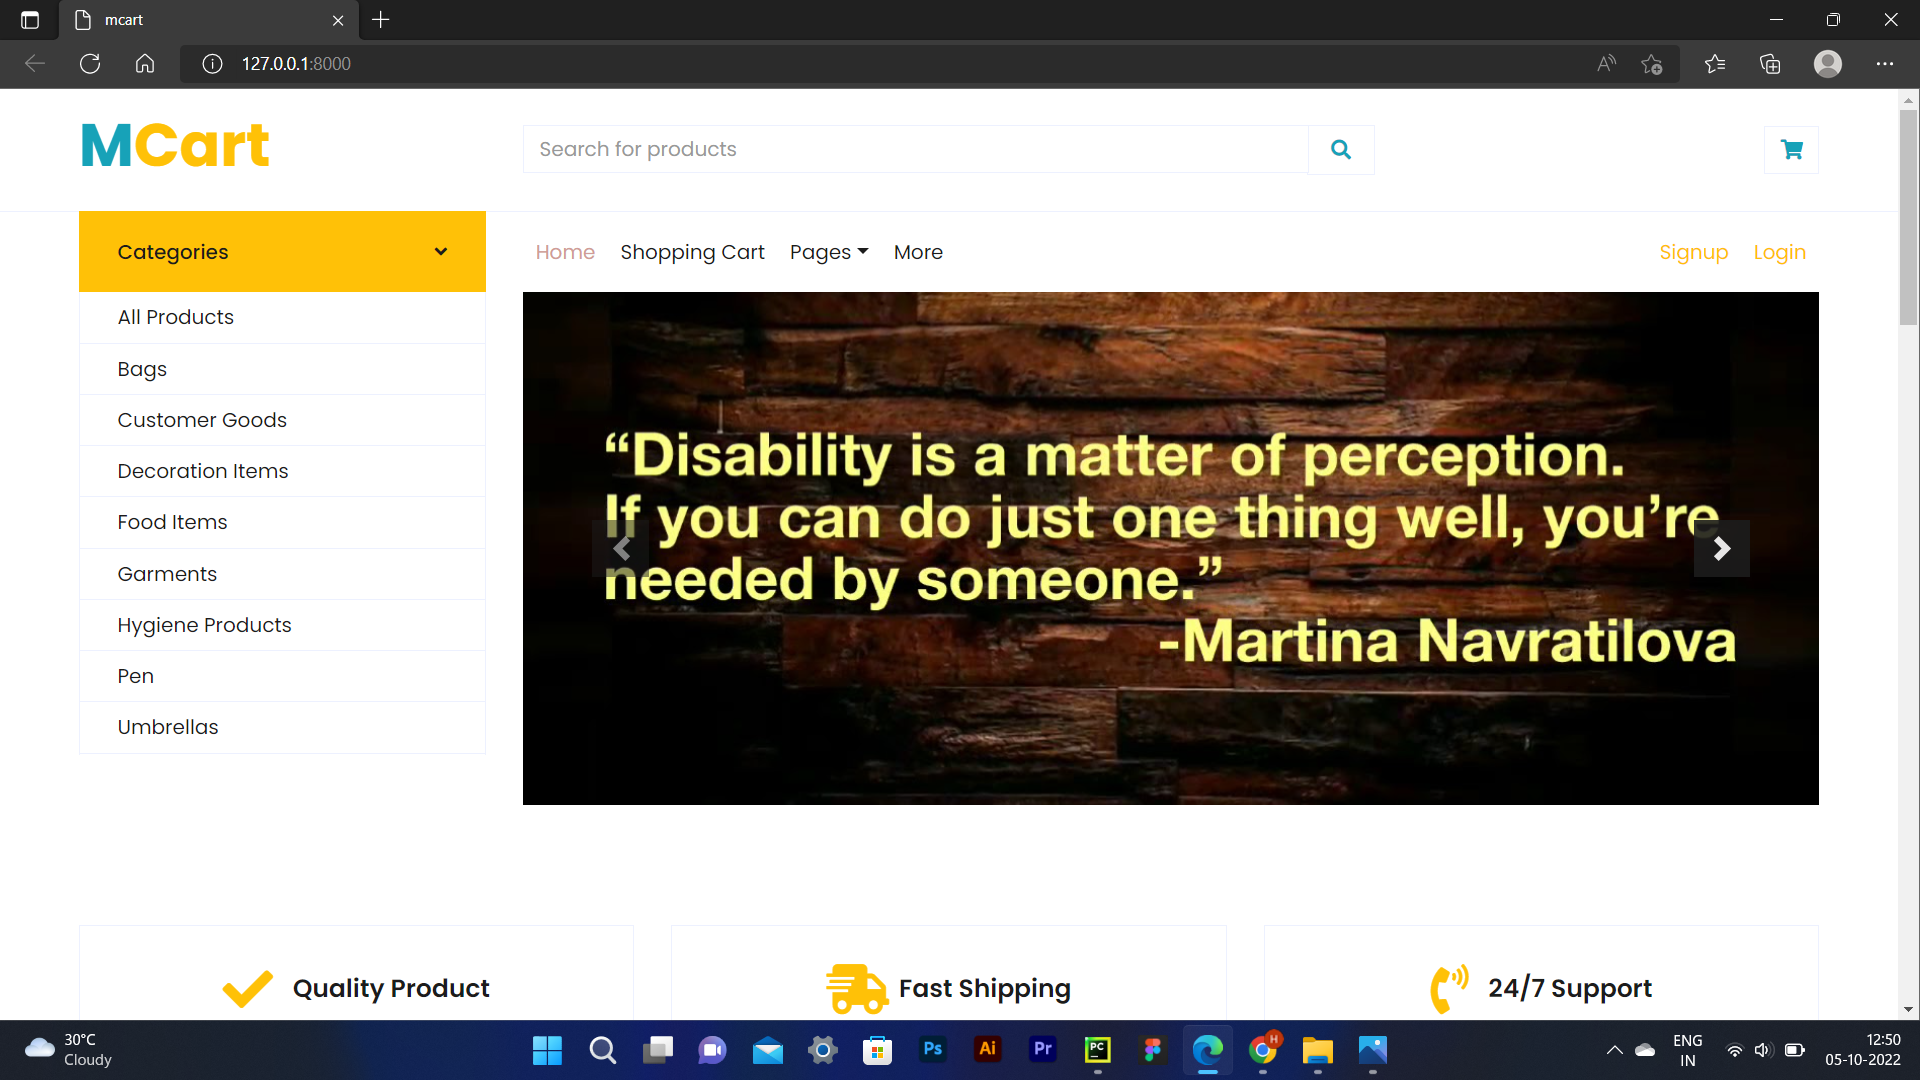Choose Hygiene Products category
Image resolution: width=1920 pixels, height=1080 pixels.
click(204, 625)
